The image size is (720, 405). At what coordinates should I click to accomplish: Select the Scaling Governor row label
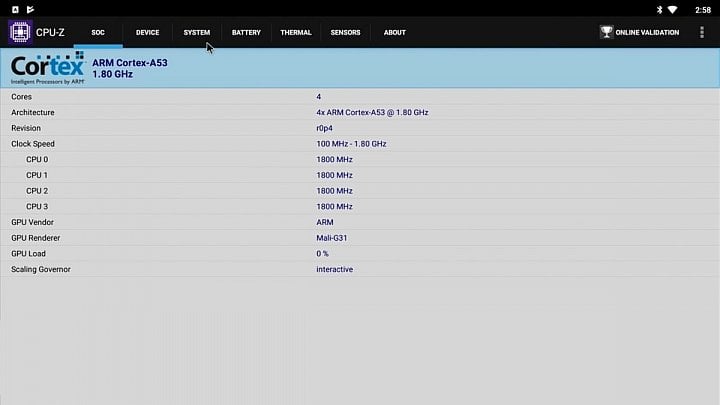41,269
